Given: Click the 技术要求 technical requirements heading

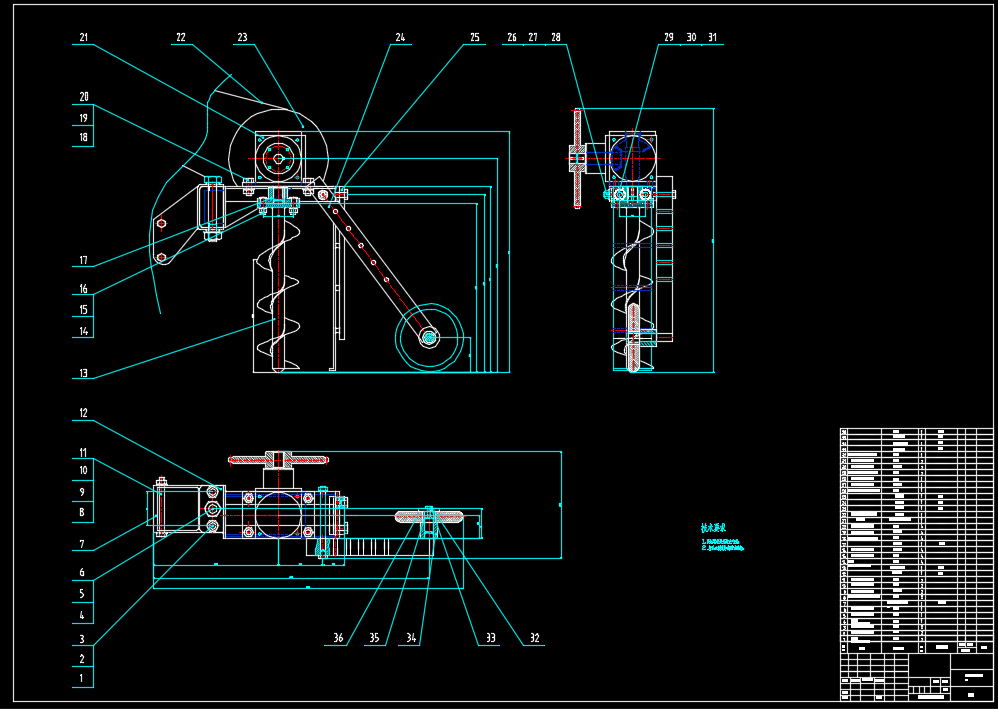Looking at the screenshot, I should tap(712, 528).
